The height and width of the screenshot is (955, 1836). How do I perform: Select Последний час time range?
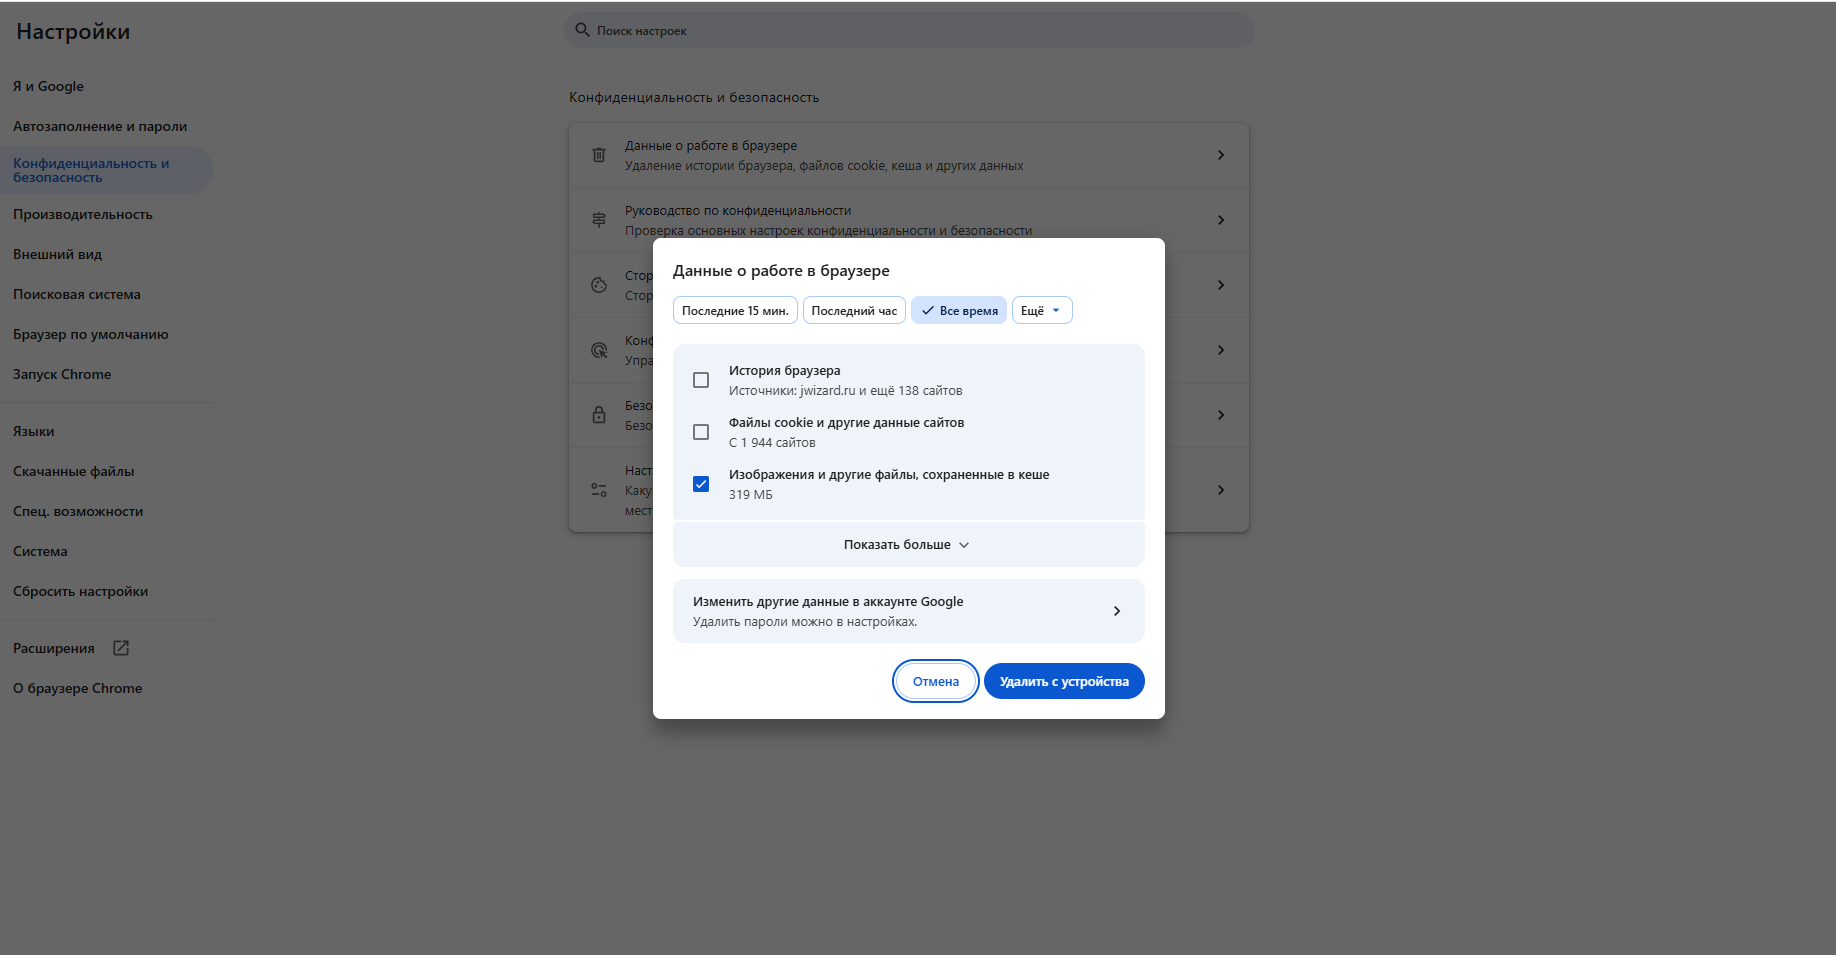[x=854, y=310]
